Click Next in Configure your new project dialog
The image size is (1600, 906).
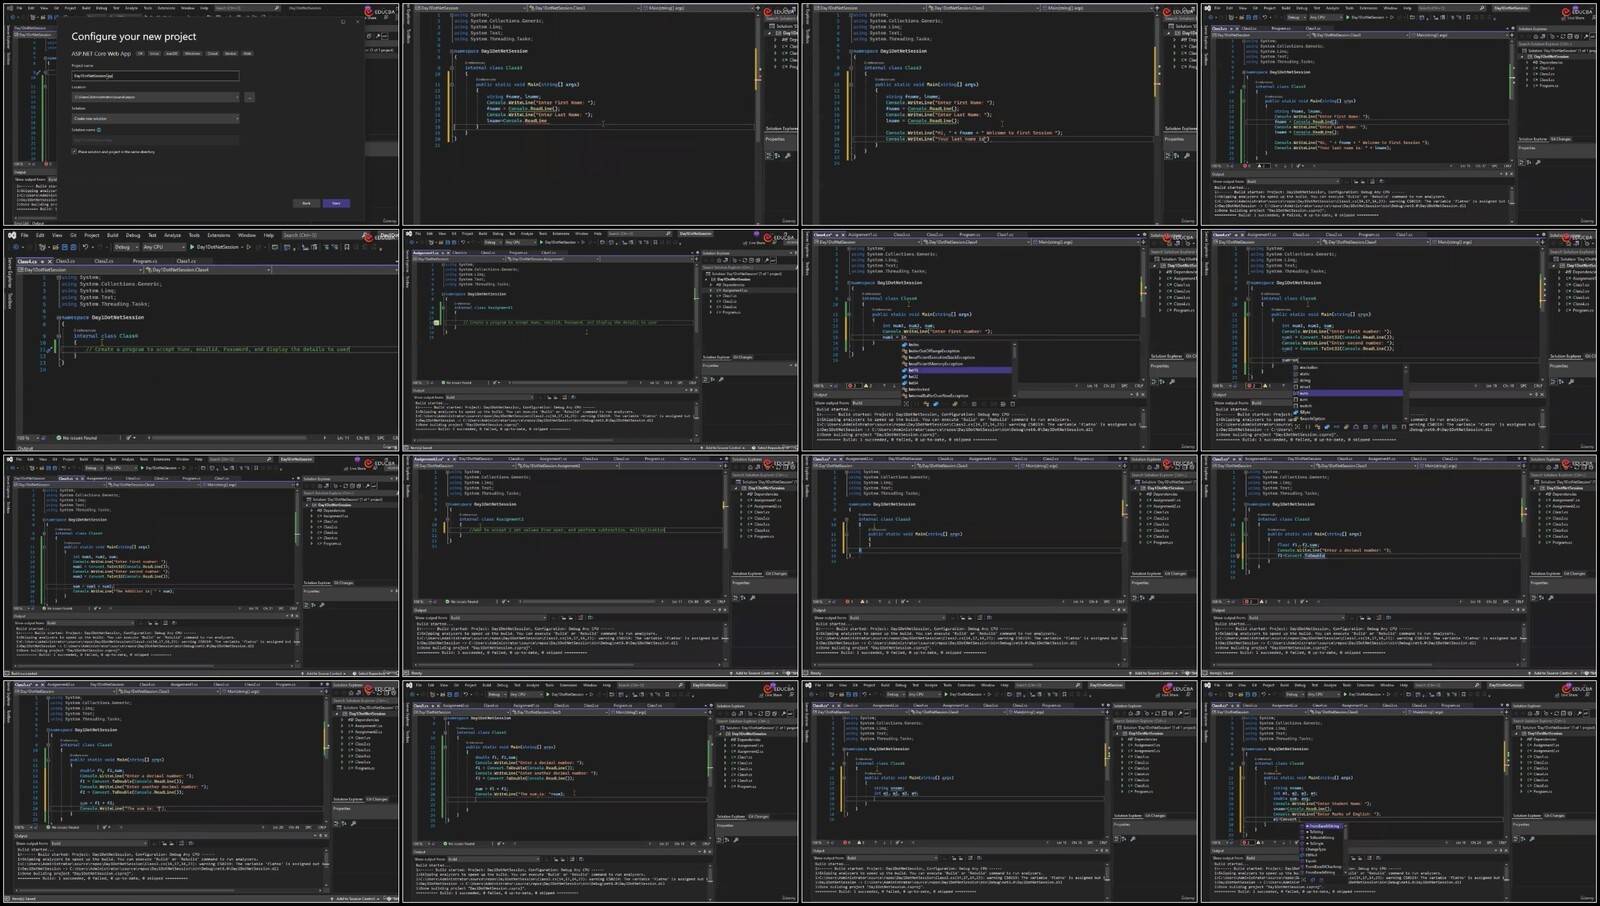point(336,203)
